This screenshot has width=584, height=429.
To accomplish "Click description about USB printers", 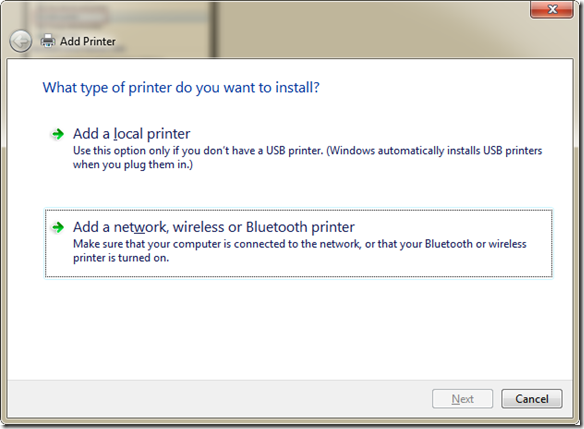I will [307, 158].
